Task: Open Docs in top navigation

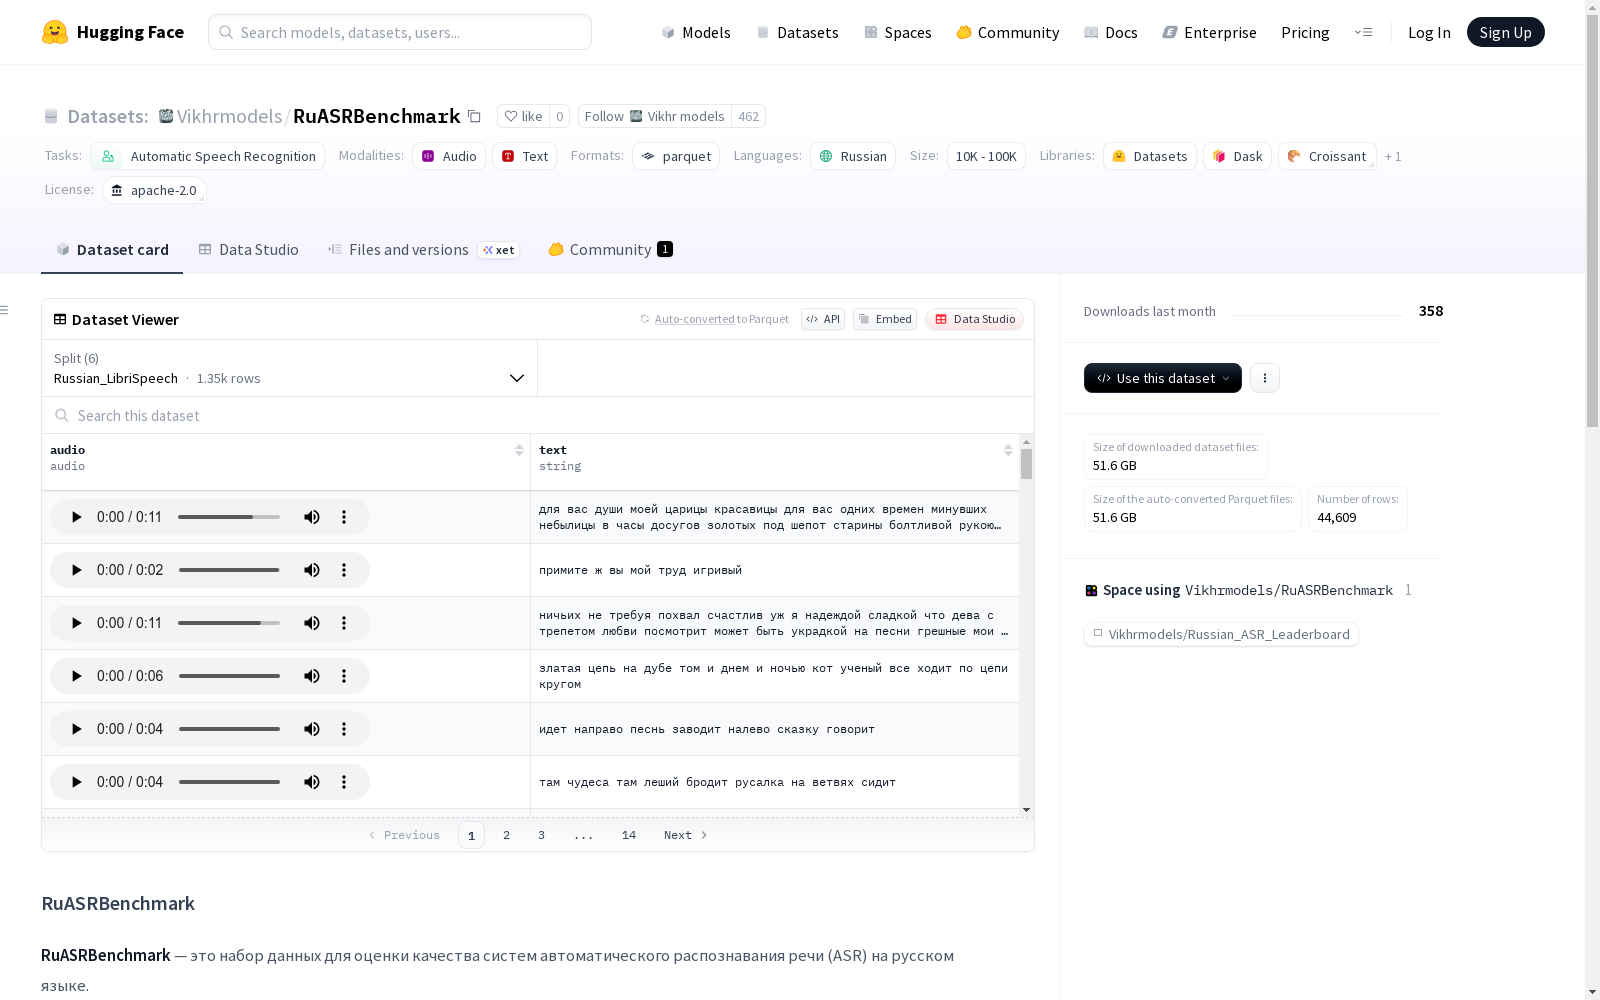Action: [1111, 32]
